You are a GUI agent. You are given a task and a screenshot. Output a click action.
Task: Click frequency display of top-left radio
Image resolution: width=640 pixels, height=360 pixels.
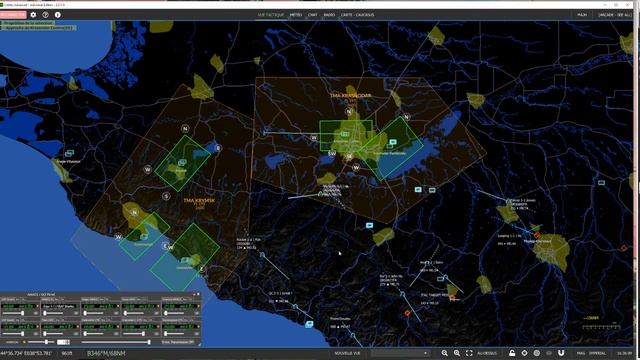(x=19, y=306)
